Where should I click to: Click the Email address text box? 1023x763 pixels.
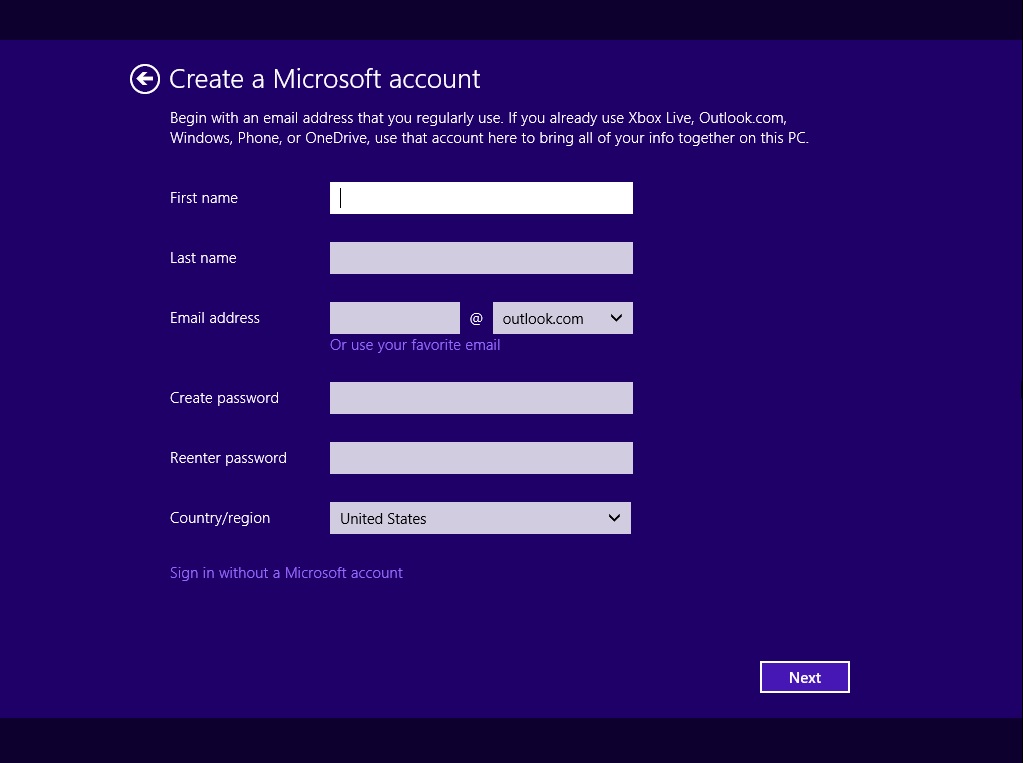click(x=394, y=317)
